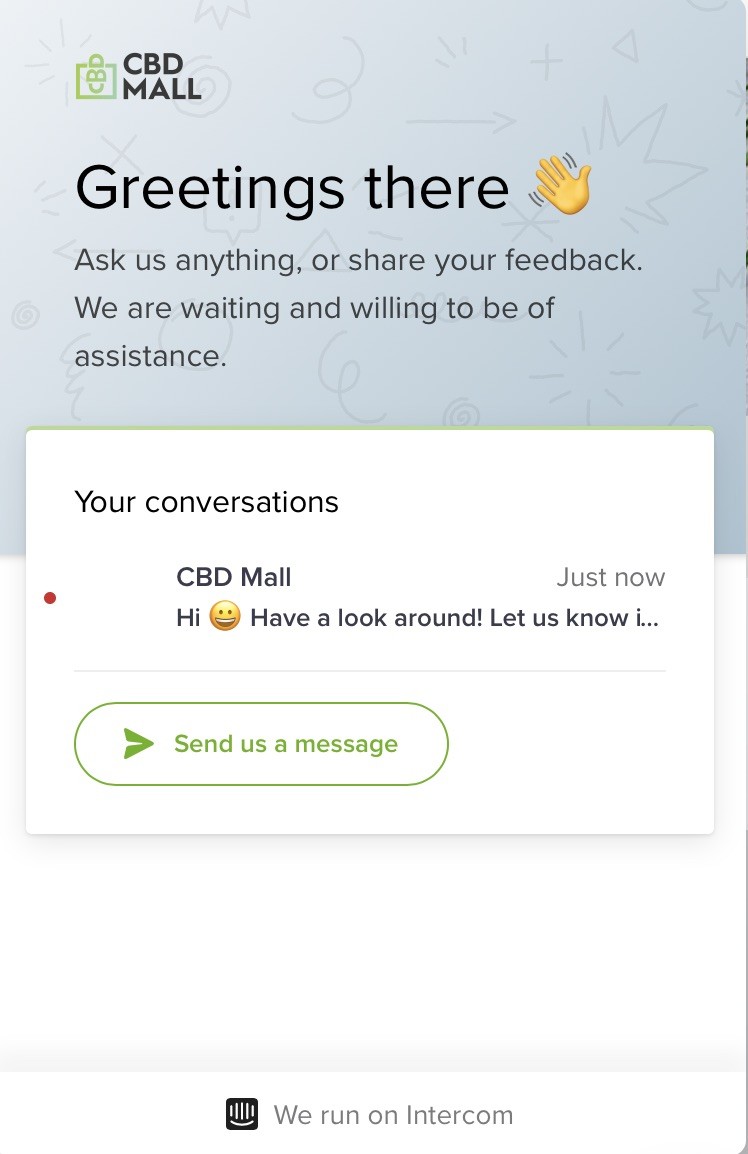Click the CBD MALL logo text
748x1154 pixels.
point(161,77)
